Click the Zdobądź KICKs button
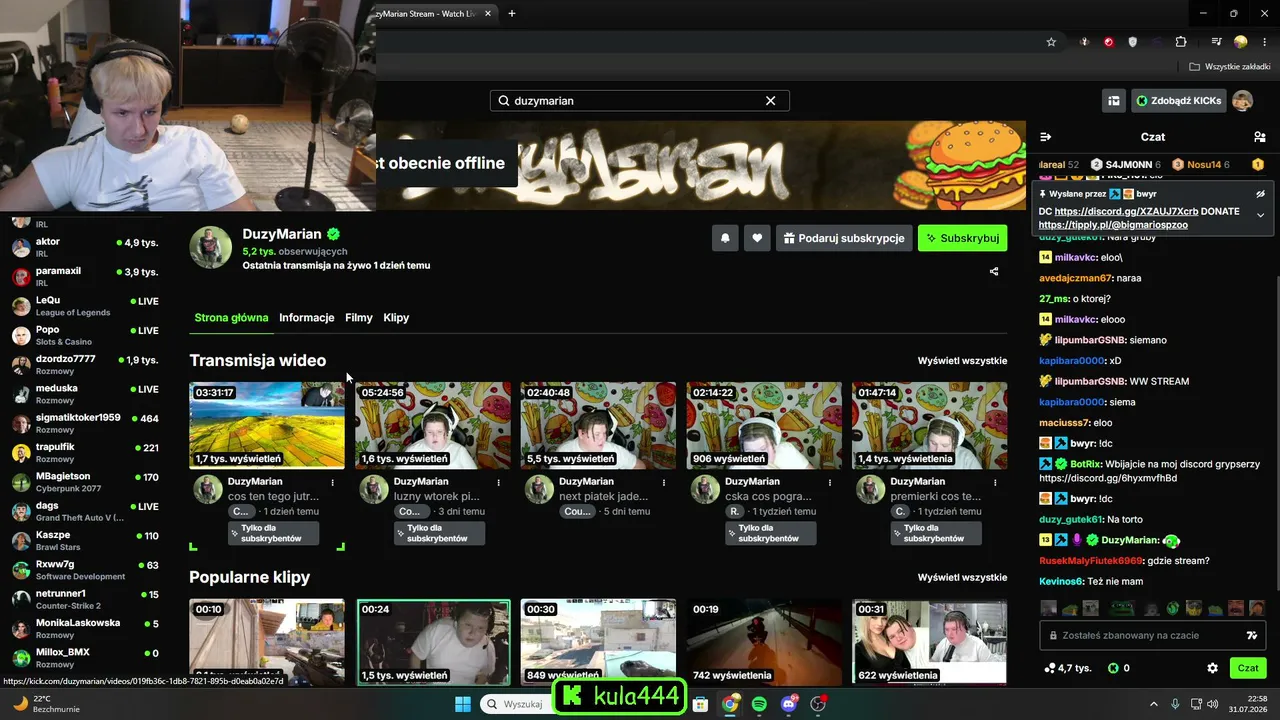Image resolution: width=1280 pixels, height=720 pixels. (x=1179, y=100)
